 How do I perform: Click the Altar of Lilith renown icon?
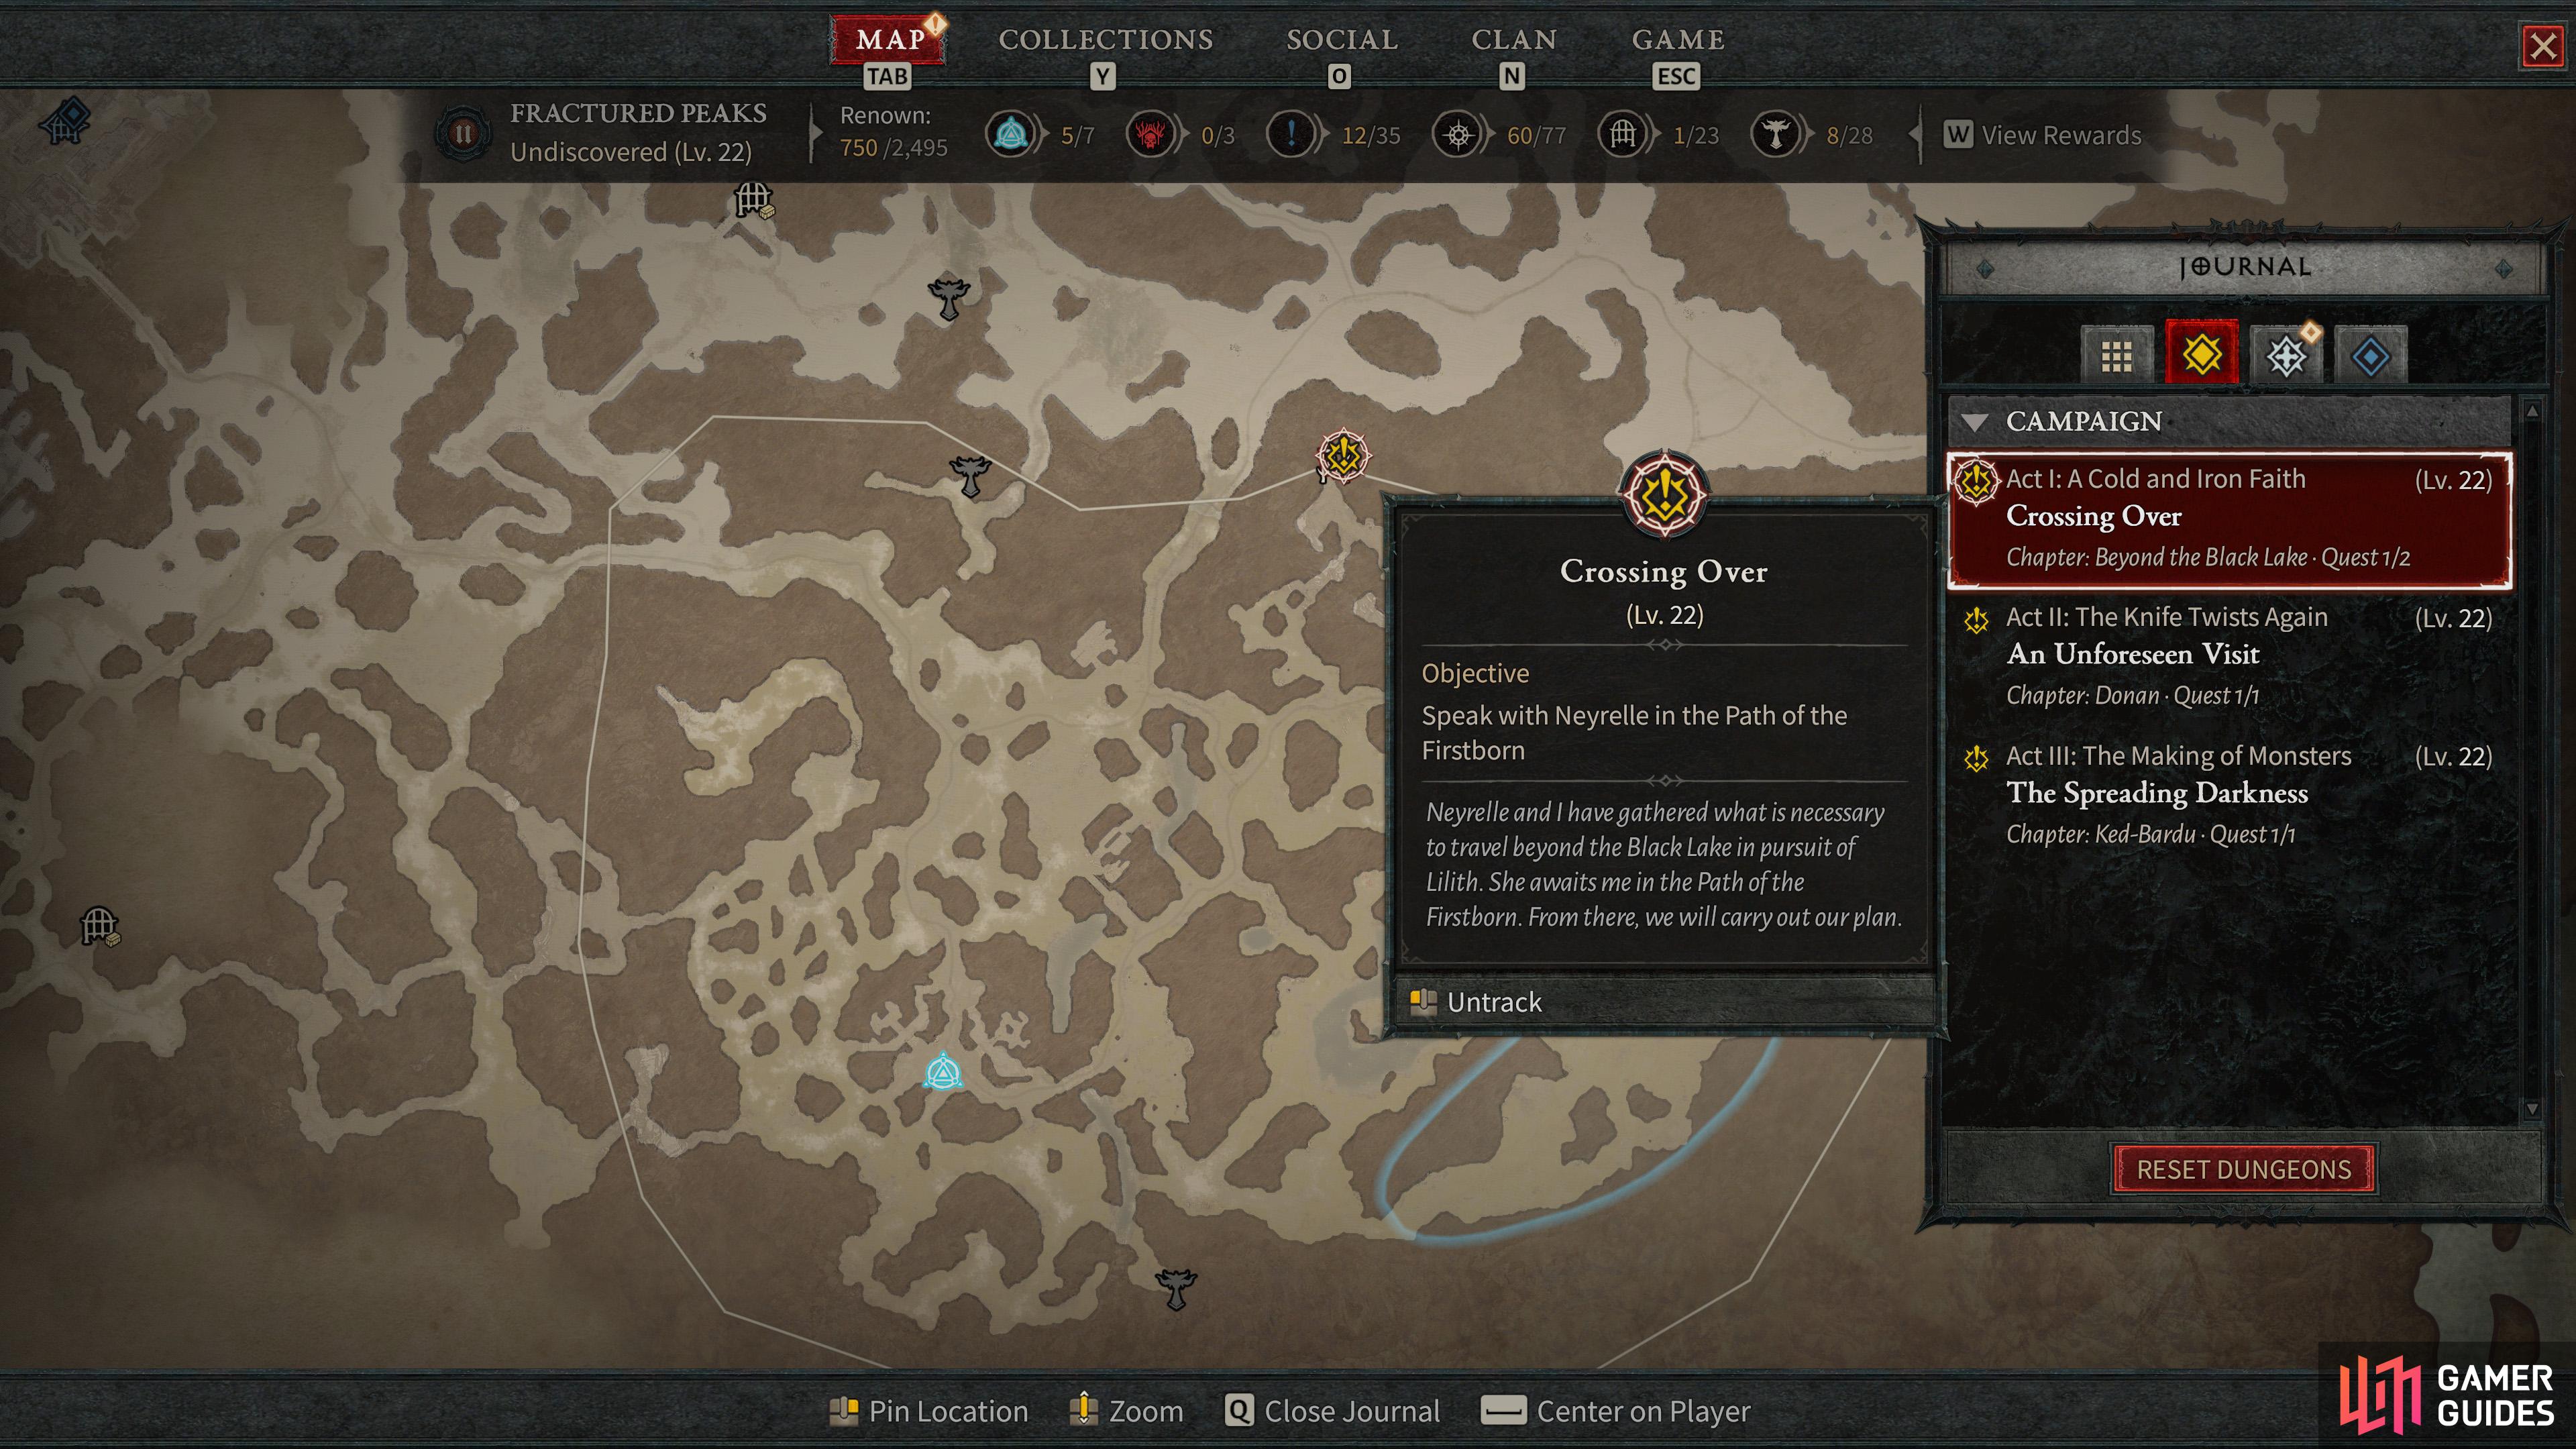click(x=1775, y=134)
